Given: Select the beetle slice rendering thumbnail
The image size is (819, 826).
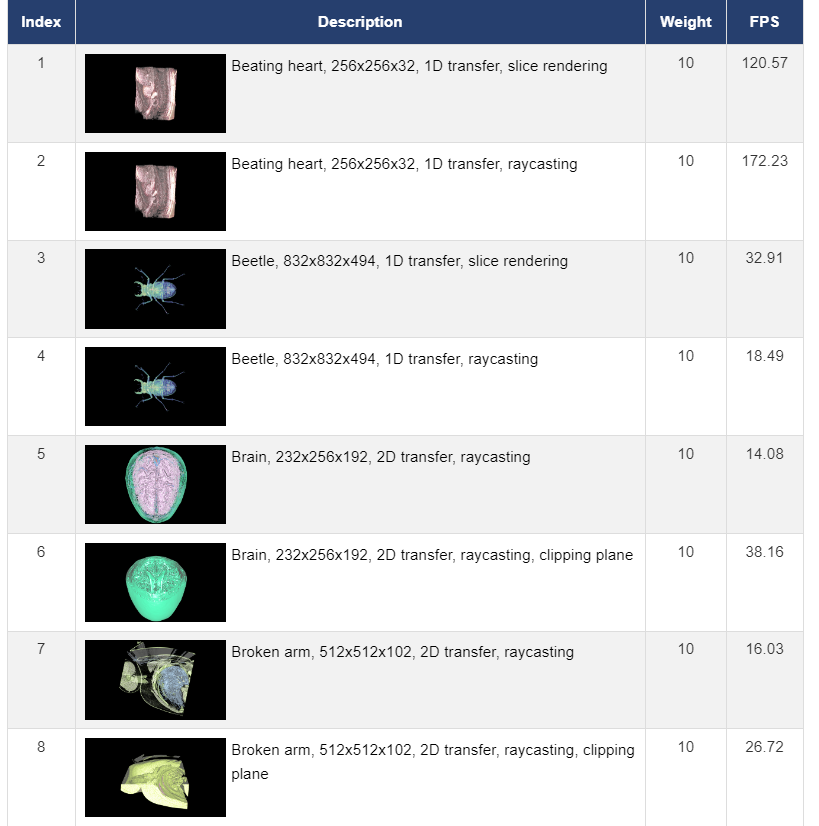Looking at the screenshot, I should (155, 289).
